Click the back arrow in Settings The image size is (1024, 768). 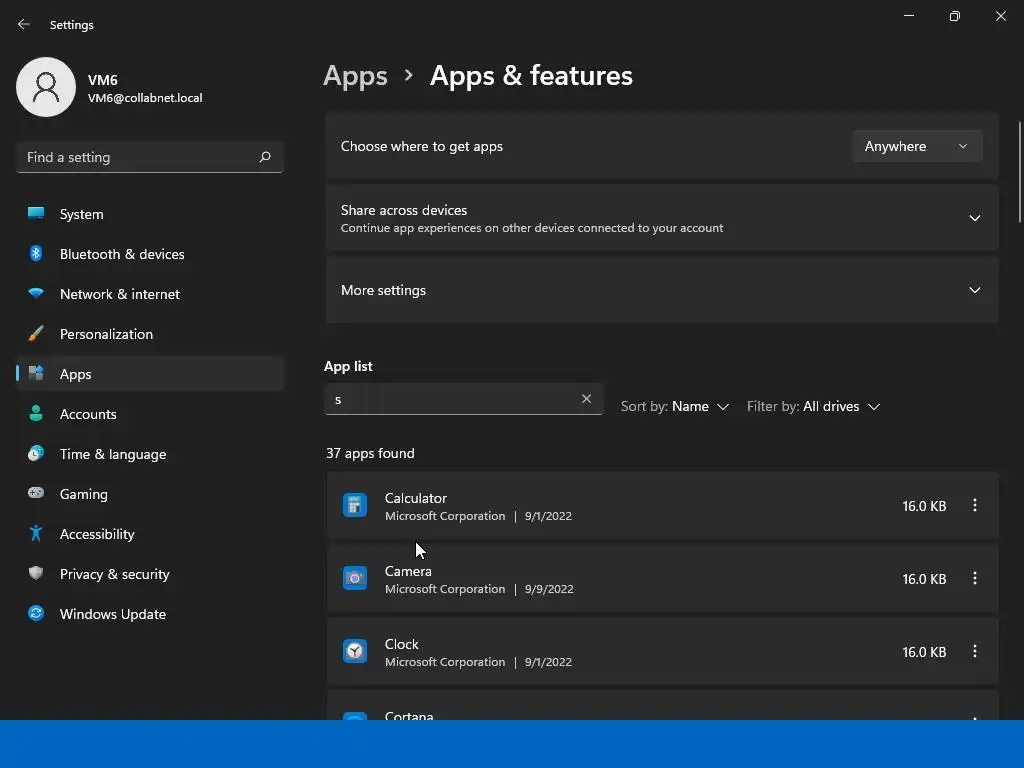click(24, 24)
